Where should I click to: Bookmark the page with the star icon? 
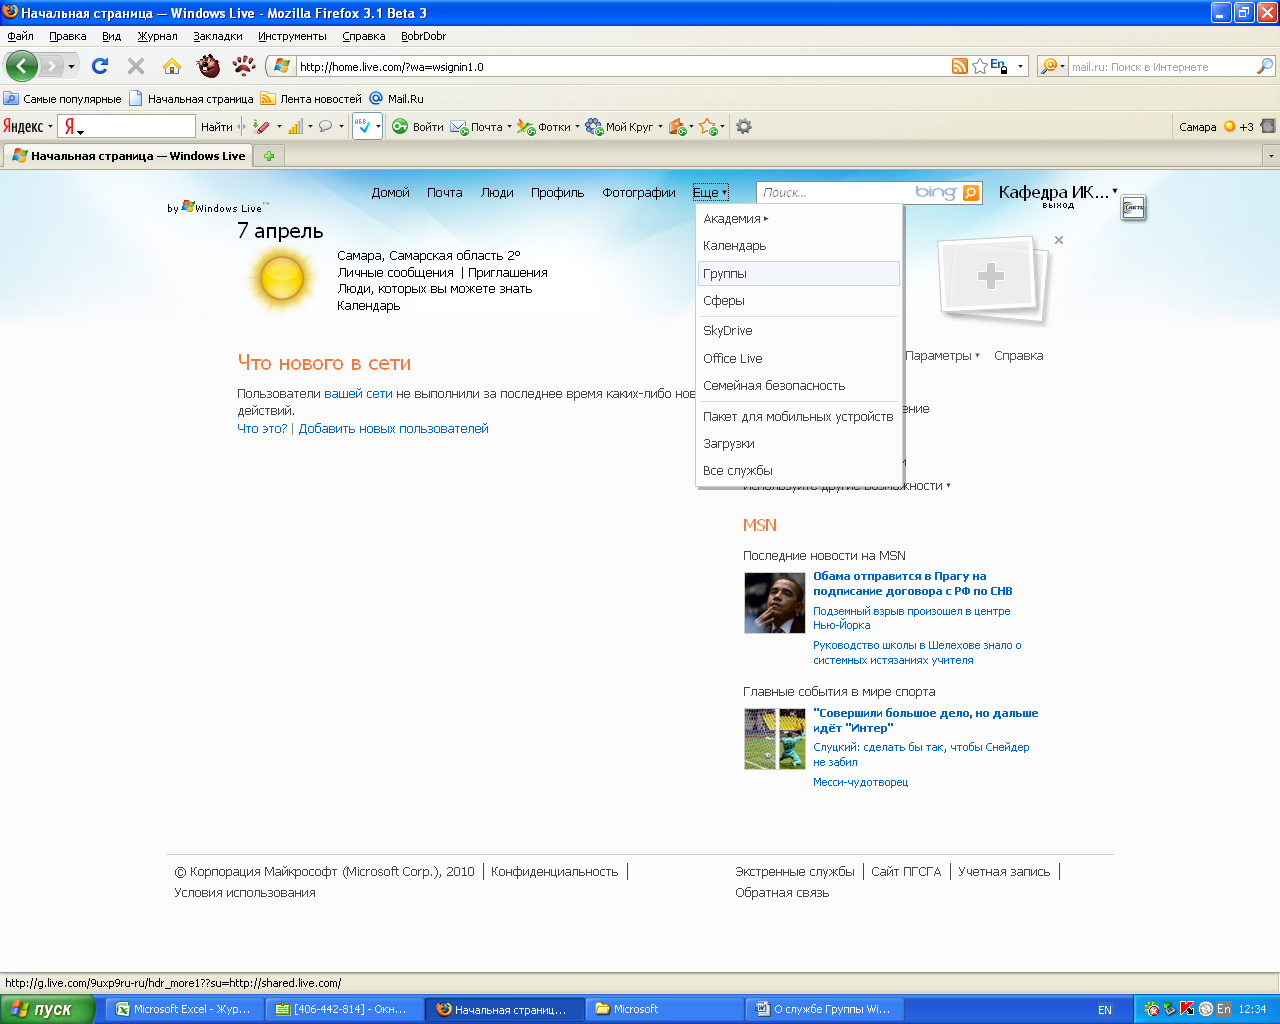[980, 66]
